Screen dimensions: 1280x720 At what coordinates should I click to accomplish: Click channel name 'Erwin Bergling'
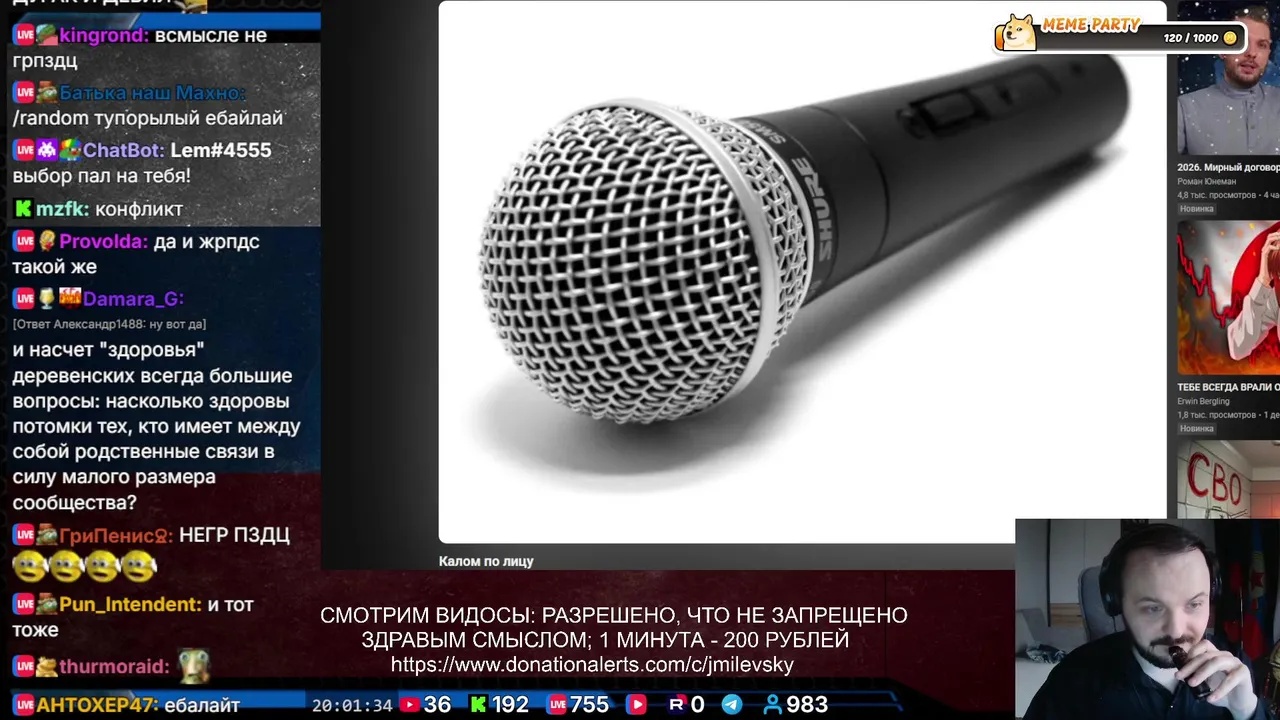(1204, 401)
